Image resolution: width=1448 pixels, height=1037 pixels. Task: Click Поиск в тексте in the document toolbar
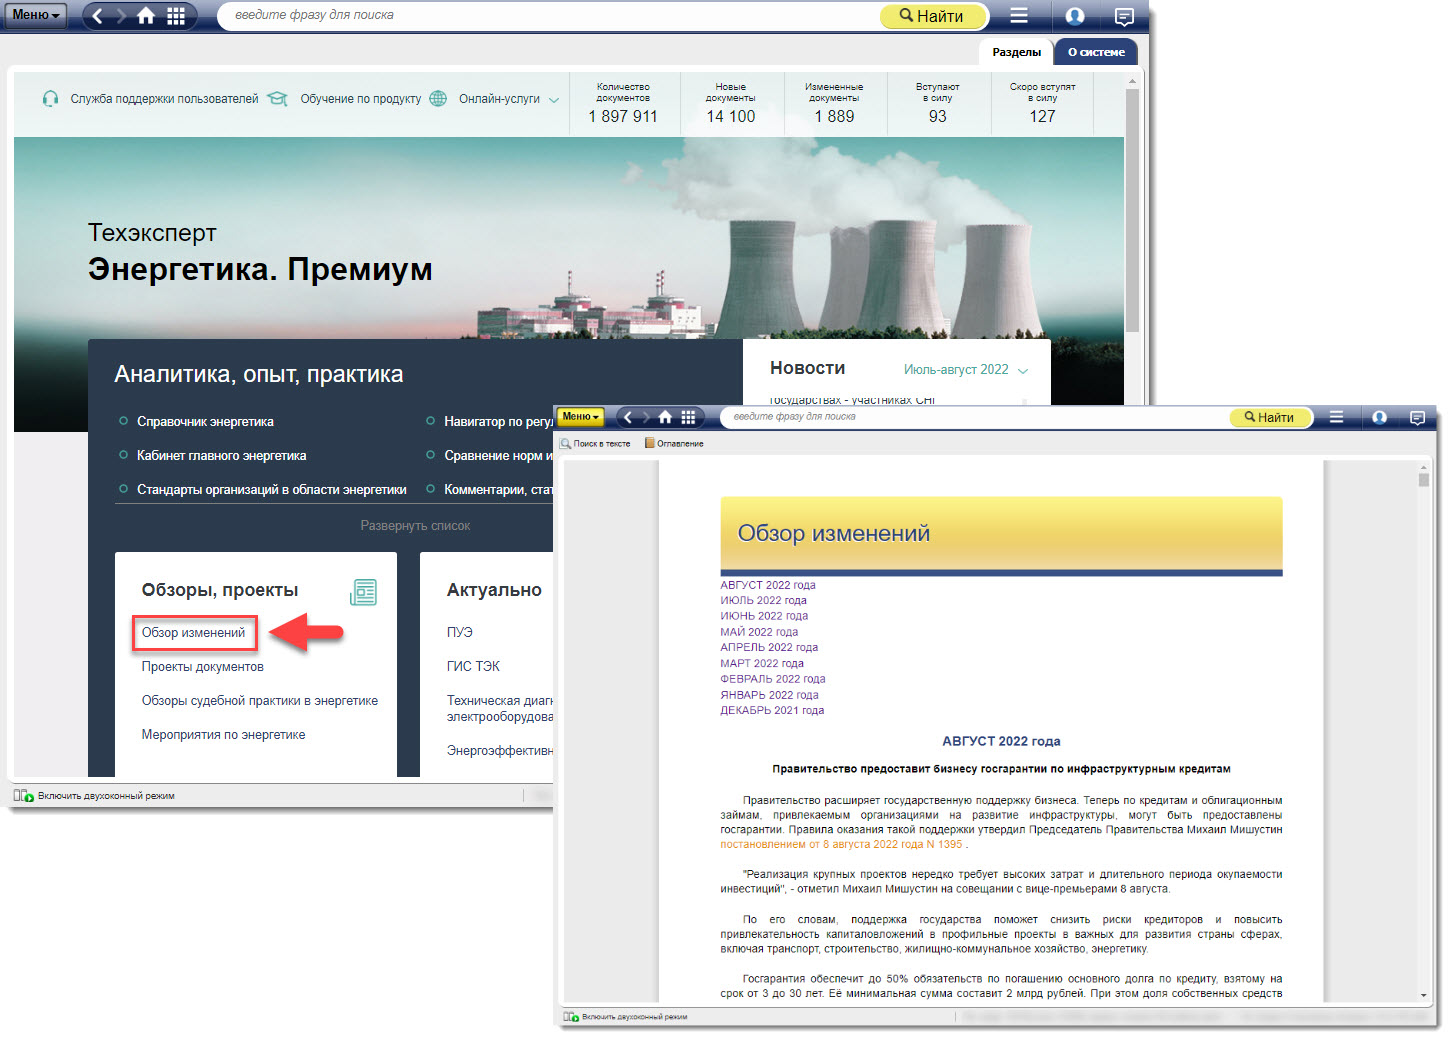595,444
